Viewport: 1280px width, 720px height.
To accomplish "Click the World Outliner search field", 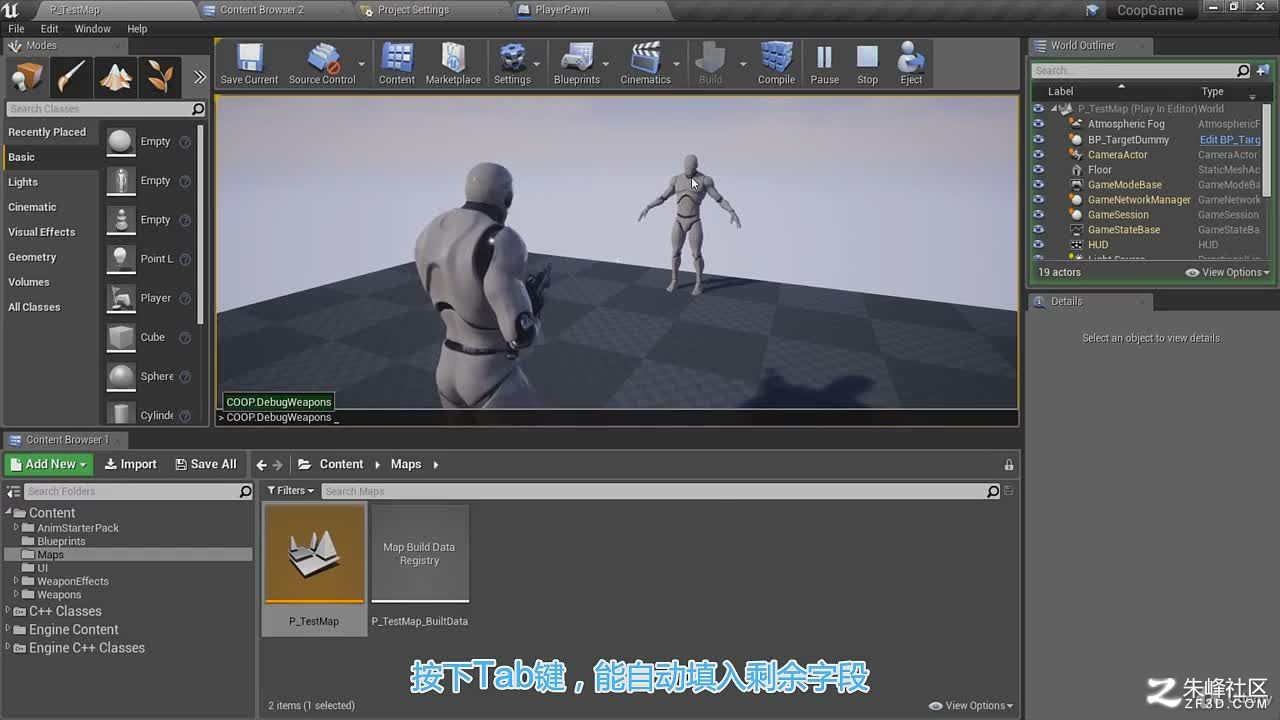I will point(1141,71).
